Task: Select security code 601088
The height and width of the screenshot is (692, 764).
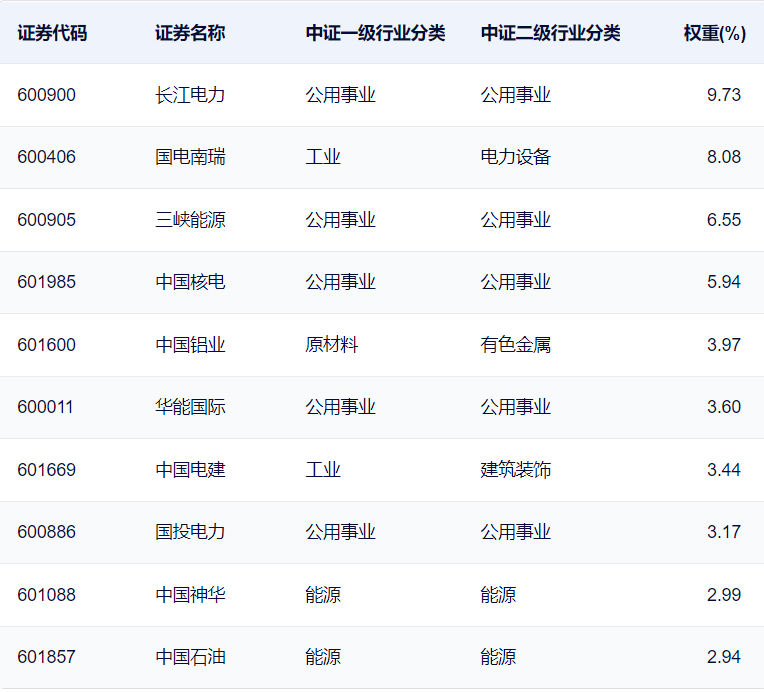Action: pyautogui.click(x=46, y=595)
